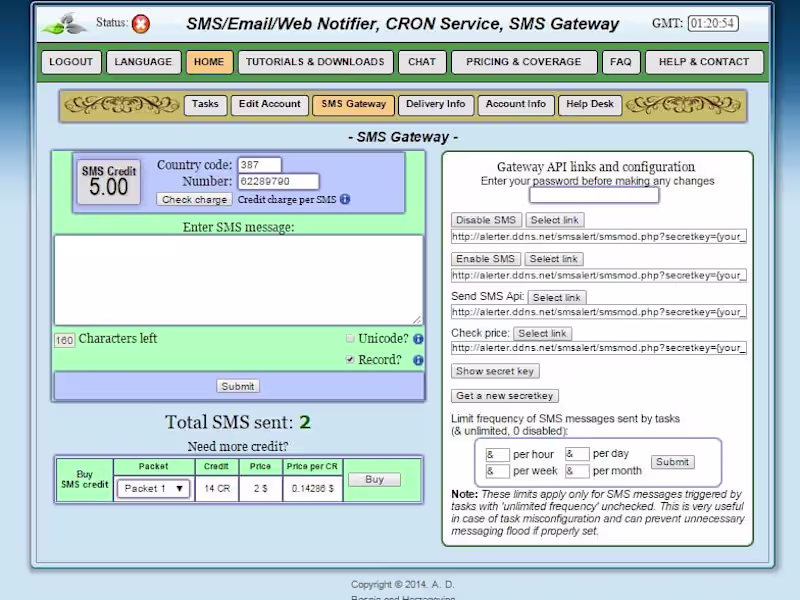
Task: Open the Record info icon
Action: [x=418, y=360]
